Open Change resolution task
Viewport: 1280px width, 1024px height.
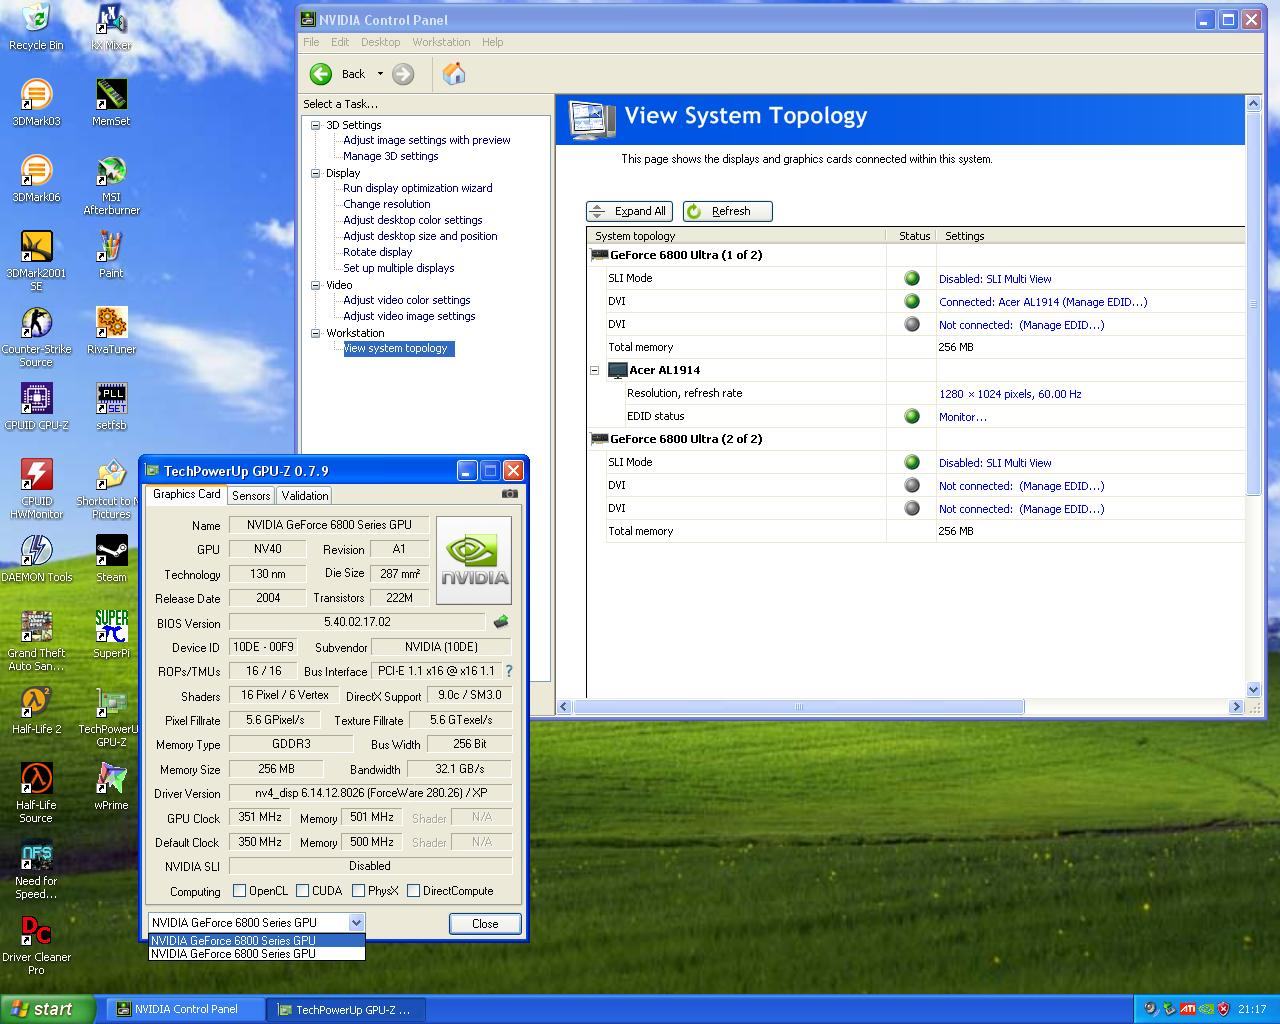click(x=386, y=204)
